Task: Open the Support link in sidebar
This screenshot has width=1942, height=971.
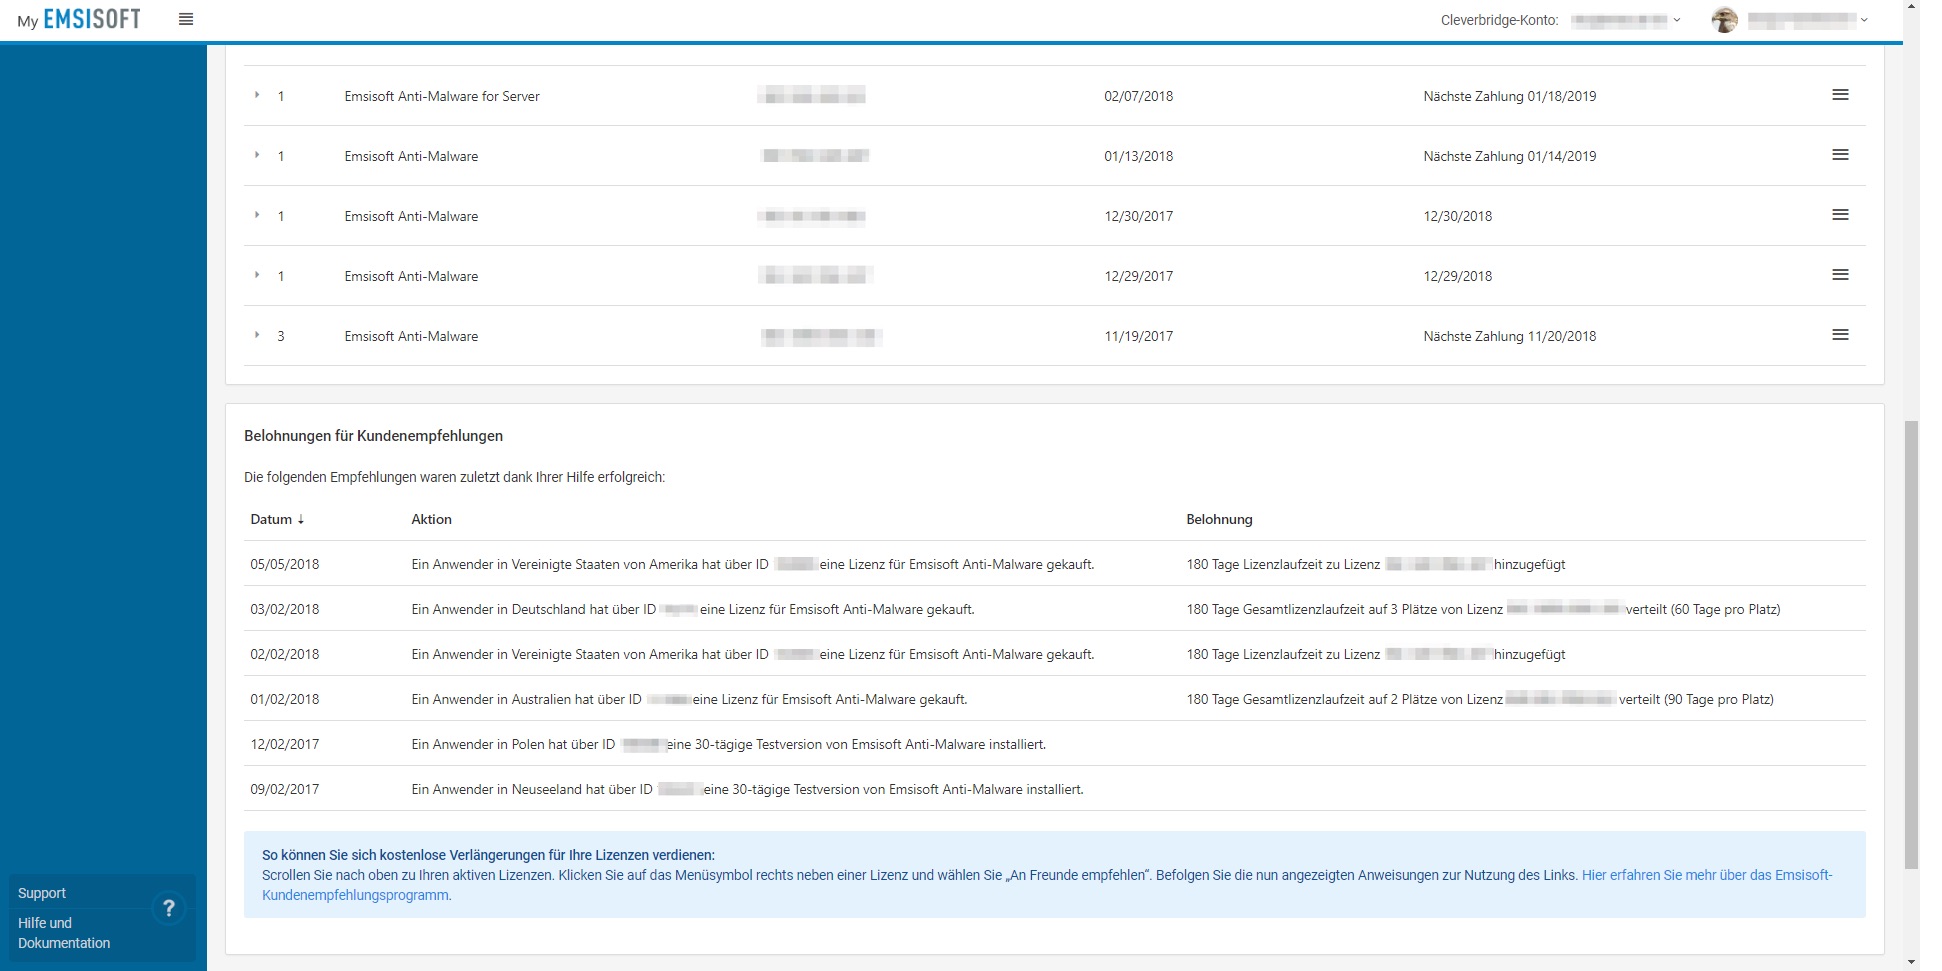Action: pos(42,893)
